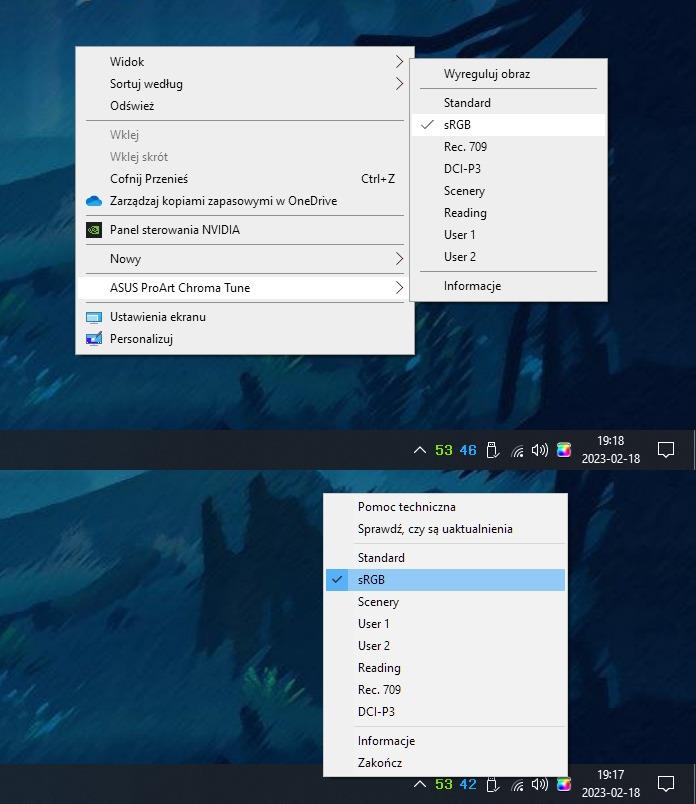Image resolution: width=696 pixels, height=804 pixels.
Task: Choose Odśwież in the context menu
Action: (x=245, y=106)
